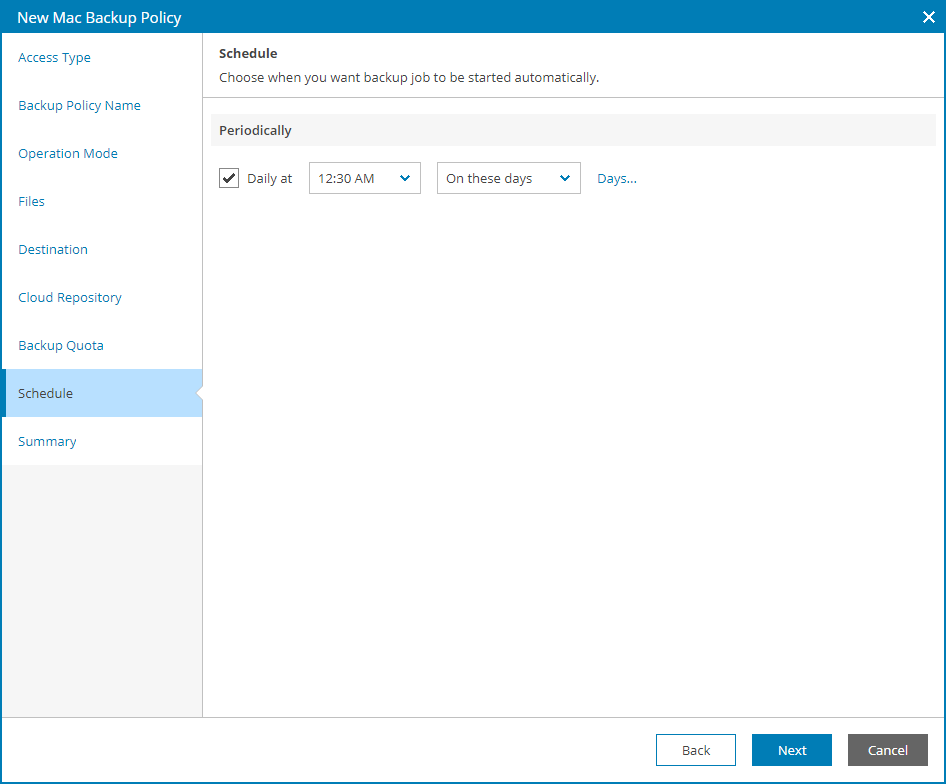The height and width of the screenshot is (784, 946).
Task: Close the wizard with the X icon
Action: click(927, 17)
